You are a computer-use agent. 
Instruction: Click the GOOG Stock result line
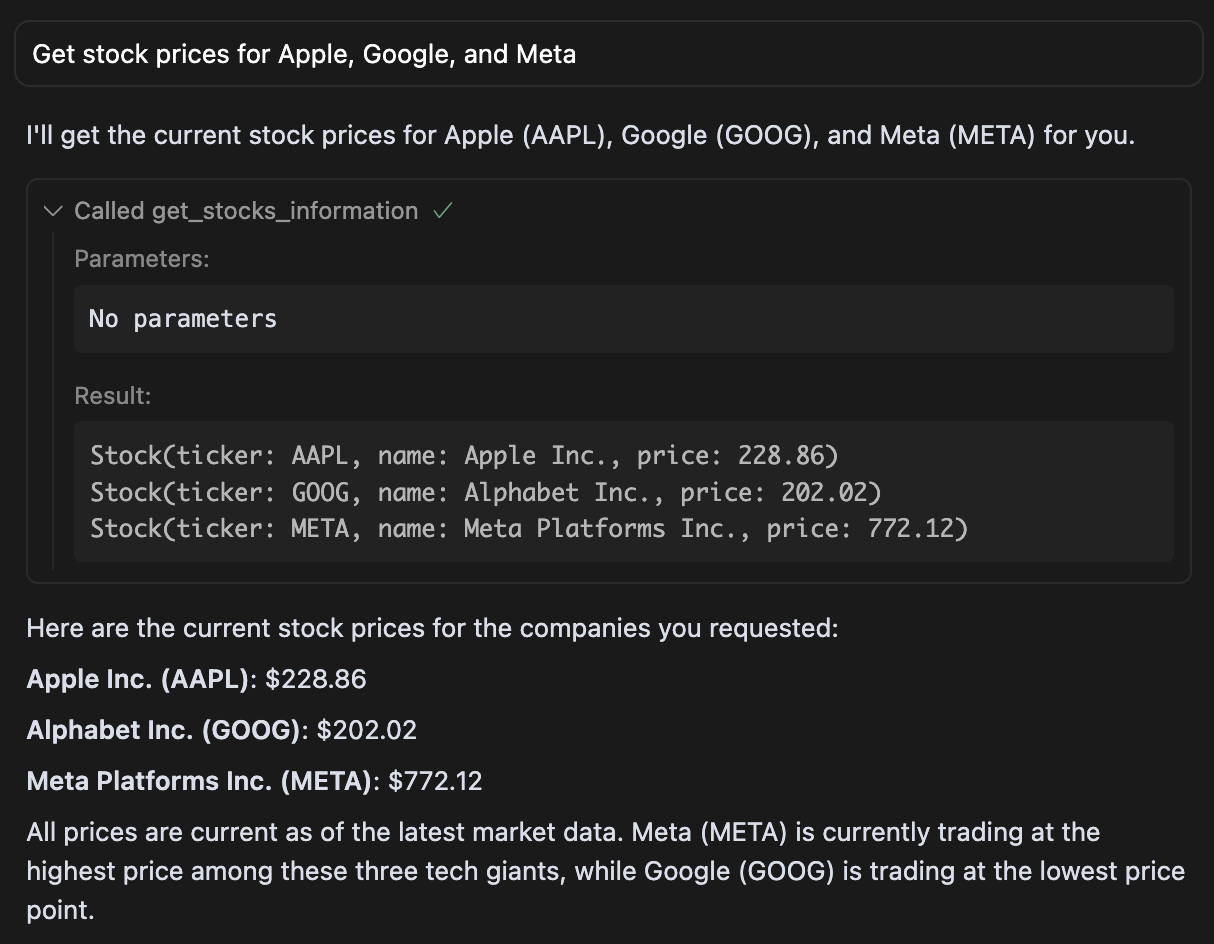[486, 492]
